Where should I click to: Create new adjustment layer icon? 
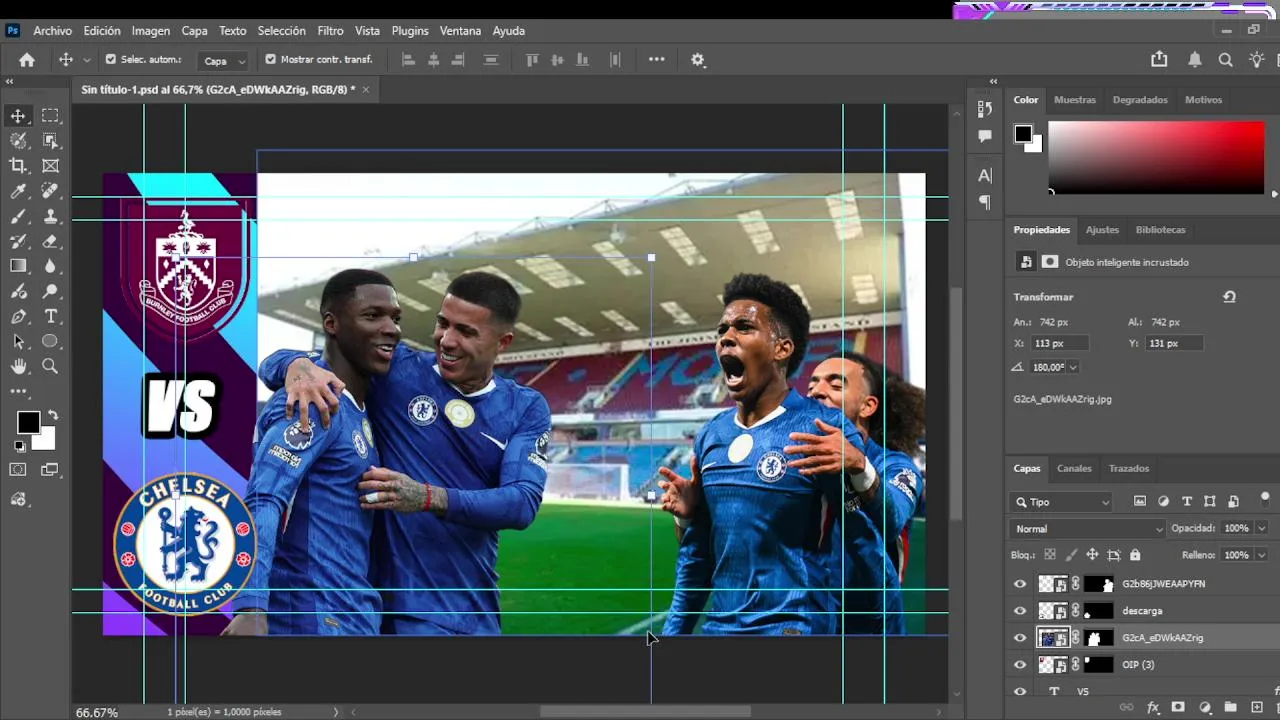[x=1205, y=707]
